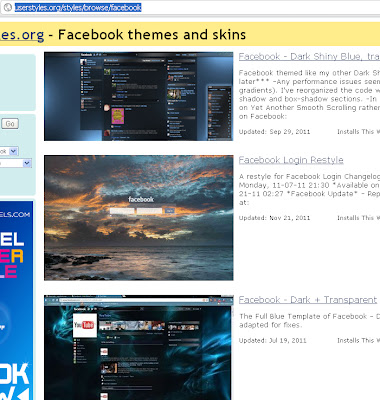Click the 'Facebook themes and skins' heading

[152, 35]
